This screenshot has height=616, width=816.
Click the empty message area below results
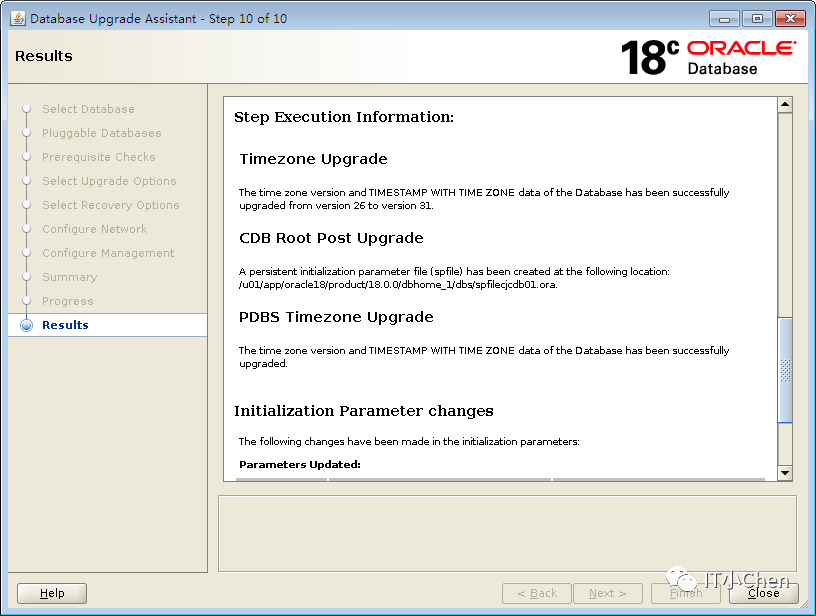[x=507, y=534]
